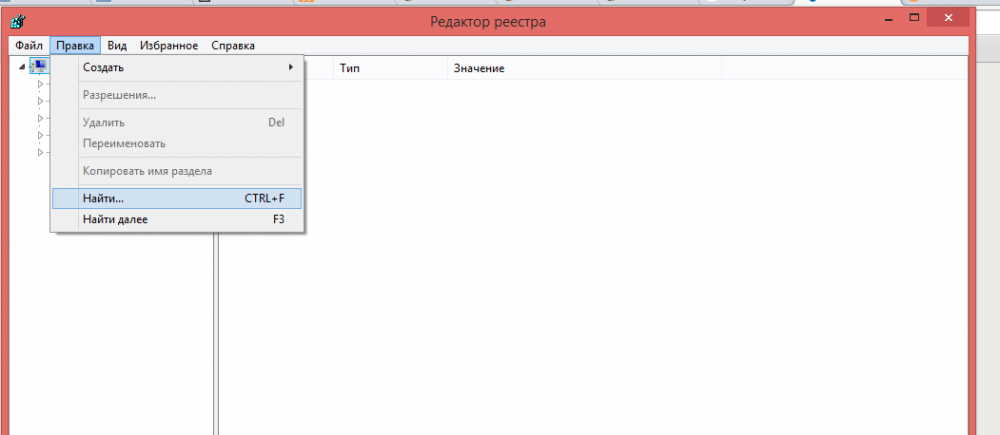Open the Вид menu
Image resolution: width=1000 pixels, height=435 pixels.
(117, 45)
